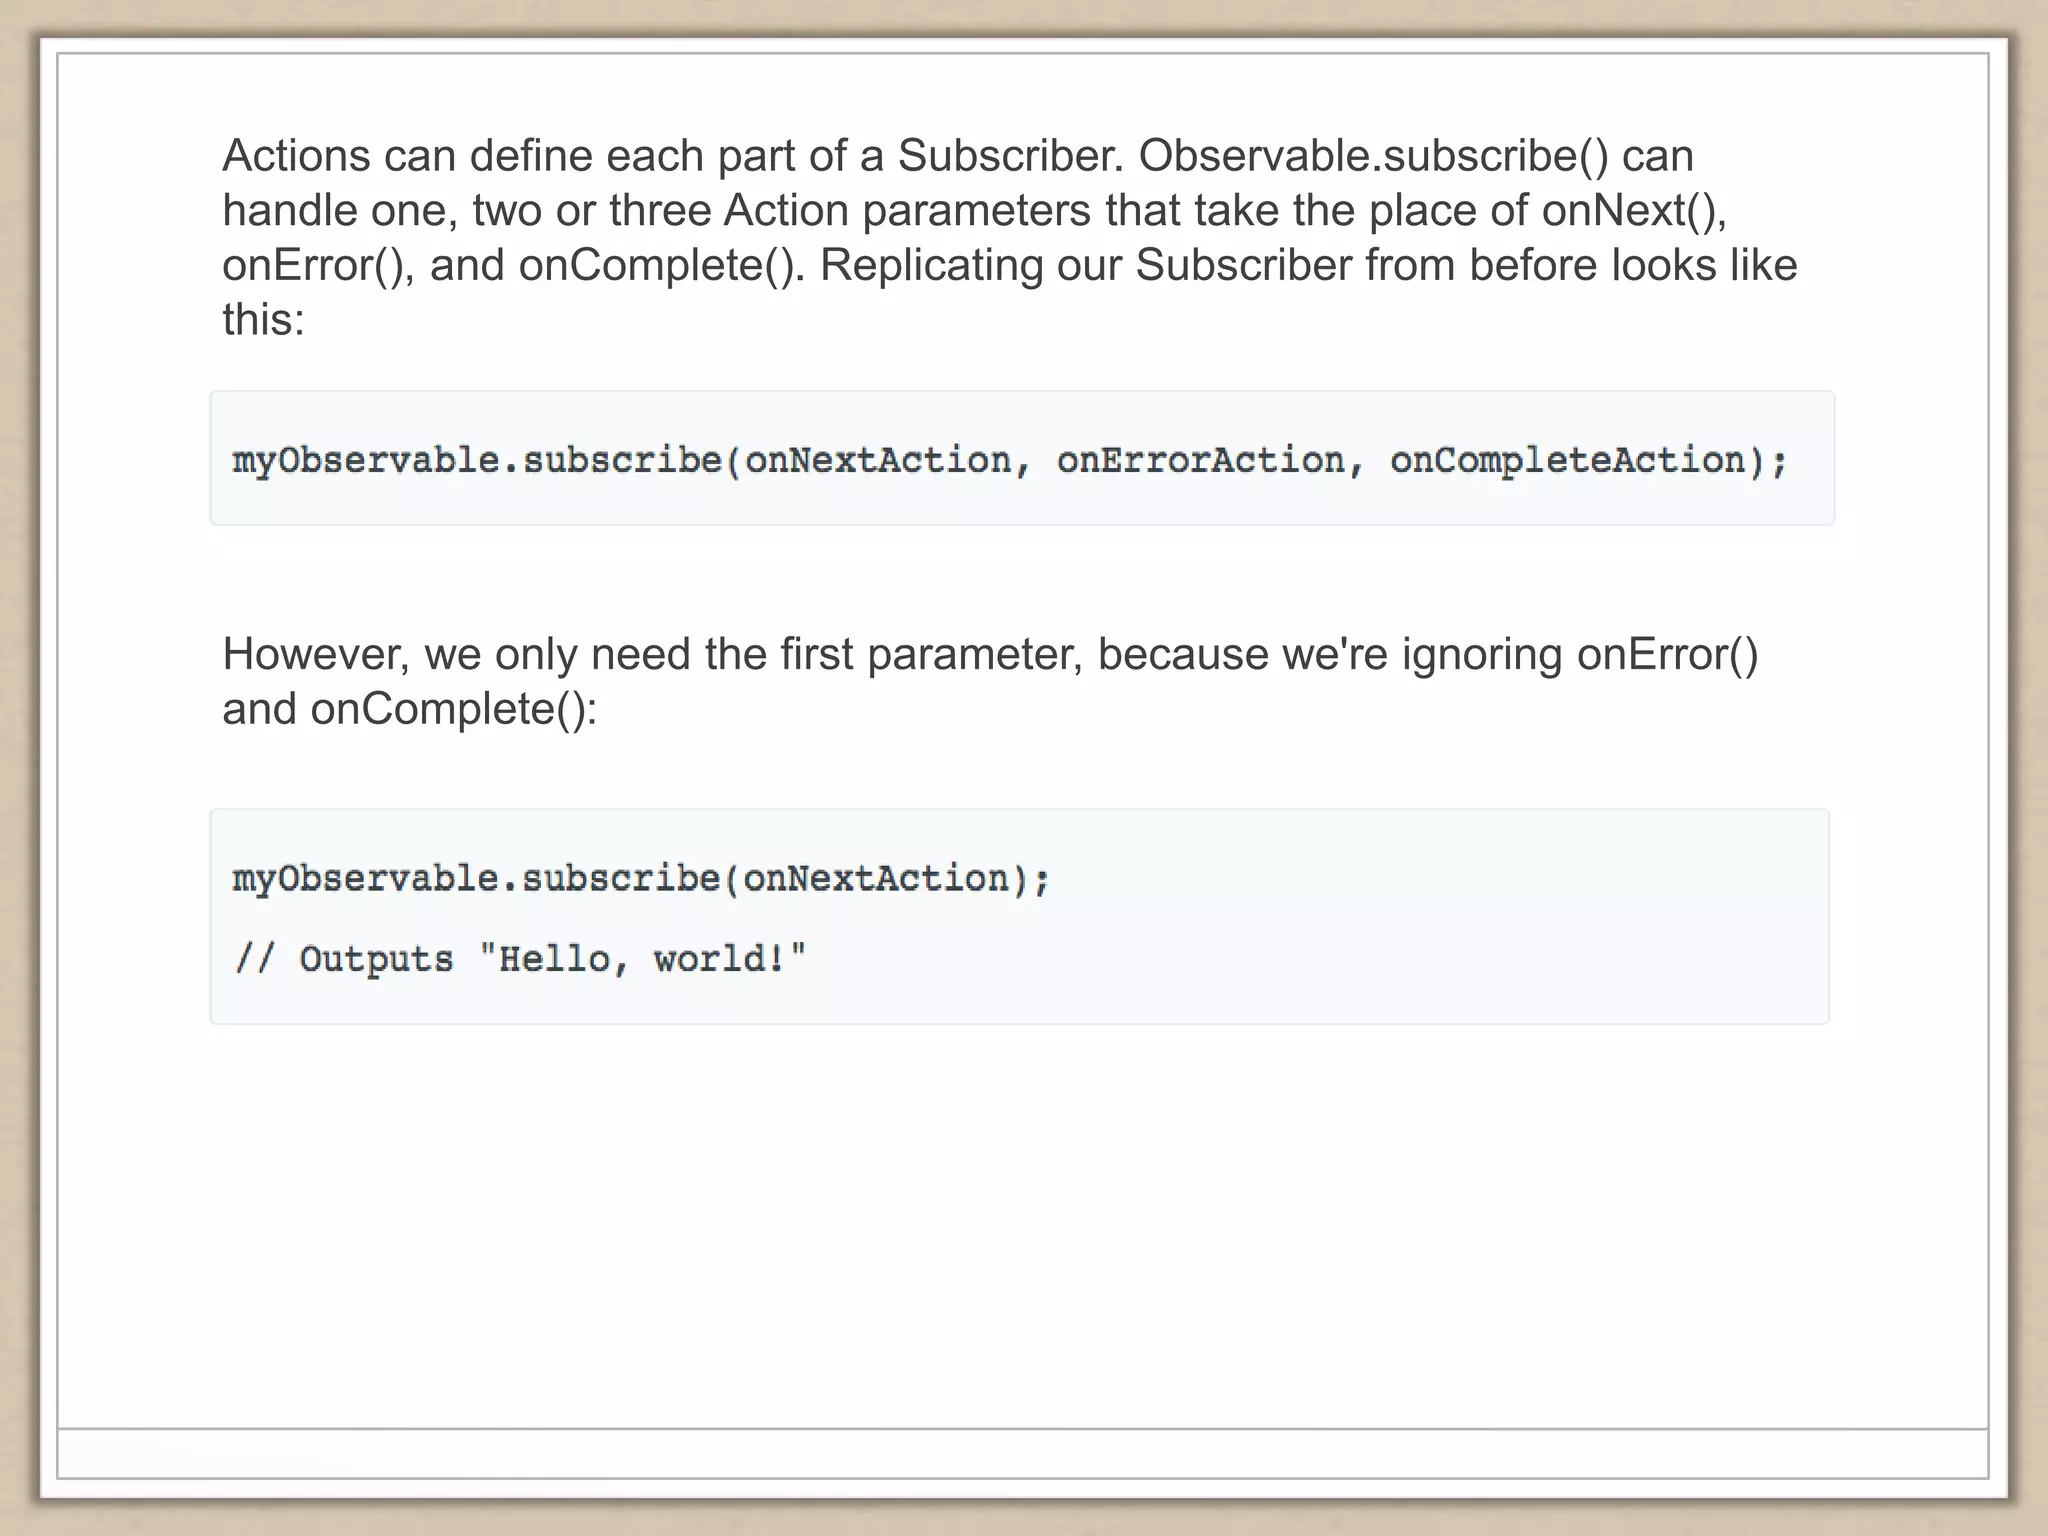
Task: Click onCompleteAction parameter in first code block
Action: pyautogui.click(x=1567, y=460)
